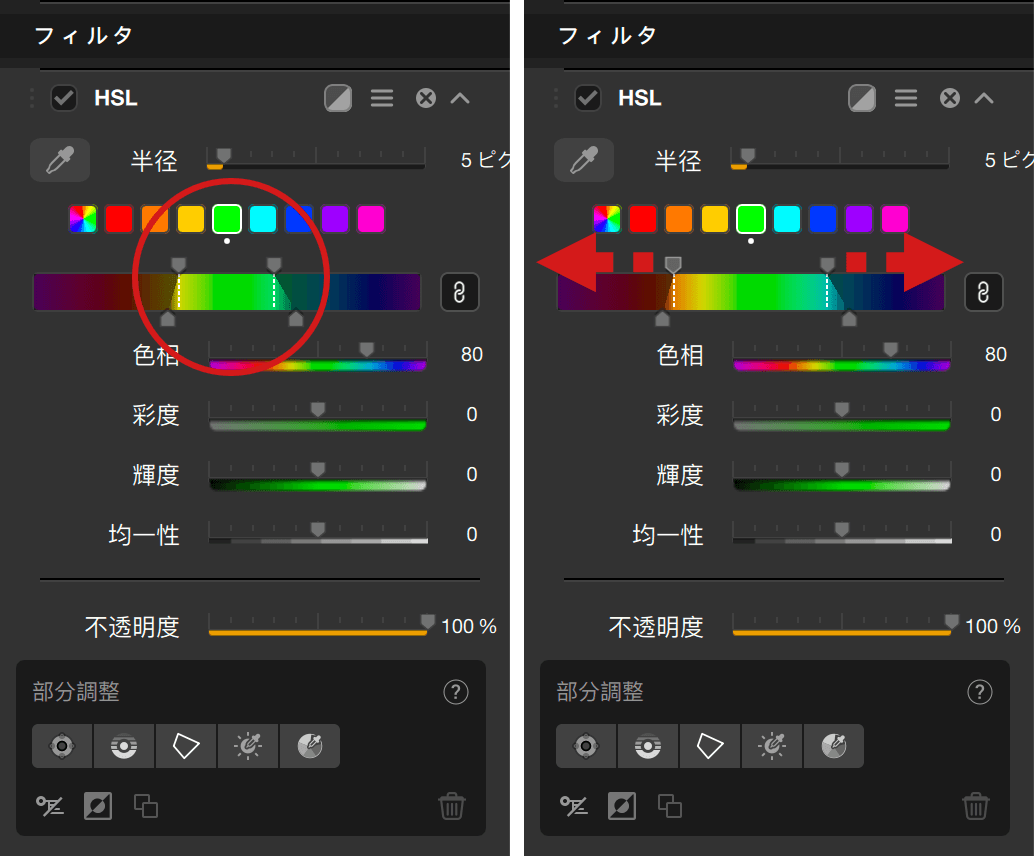Click the 均一性 slider handle in left panel

click(318, 530)
